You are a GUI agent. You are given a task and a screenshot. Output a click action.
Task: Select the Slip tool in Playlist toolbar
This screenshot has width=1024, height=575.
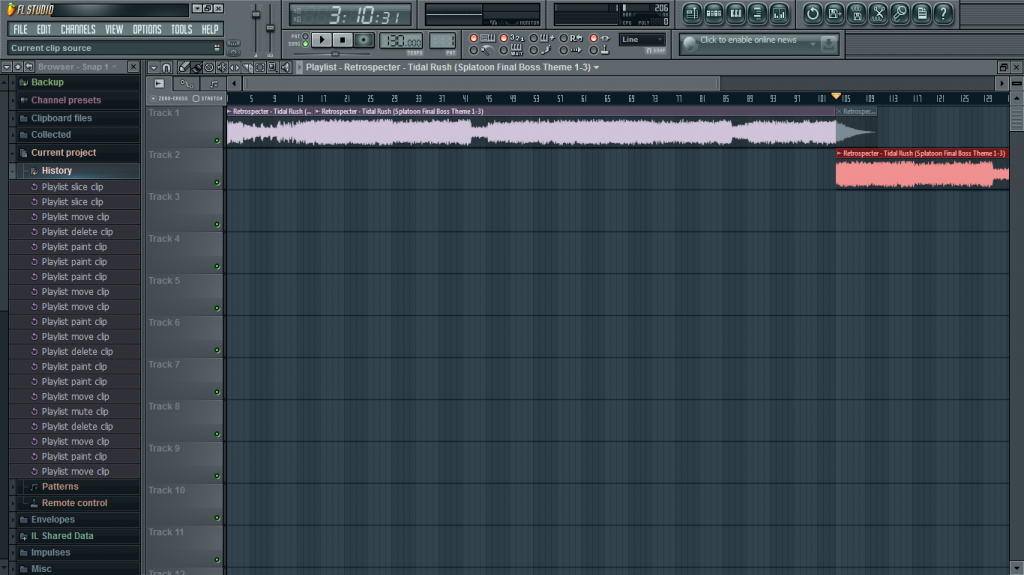[234, 67]
